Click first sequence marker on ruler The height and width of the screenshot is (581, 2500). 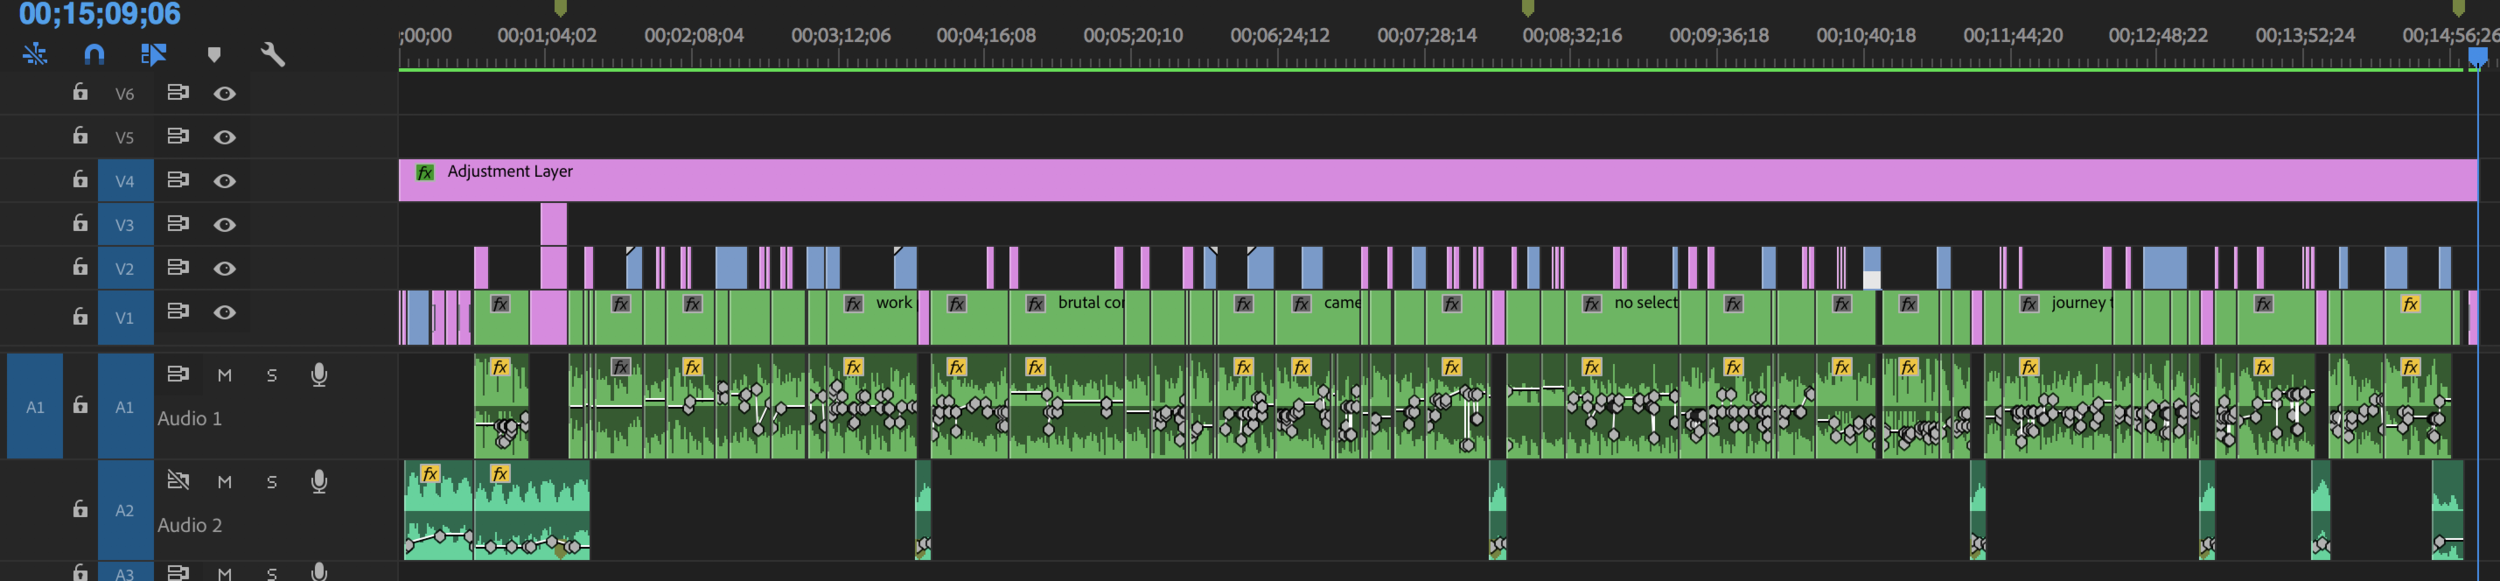561,8
